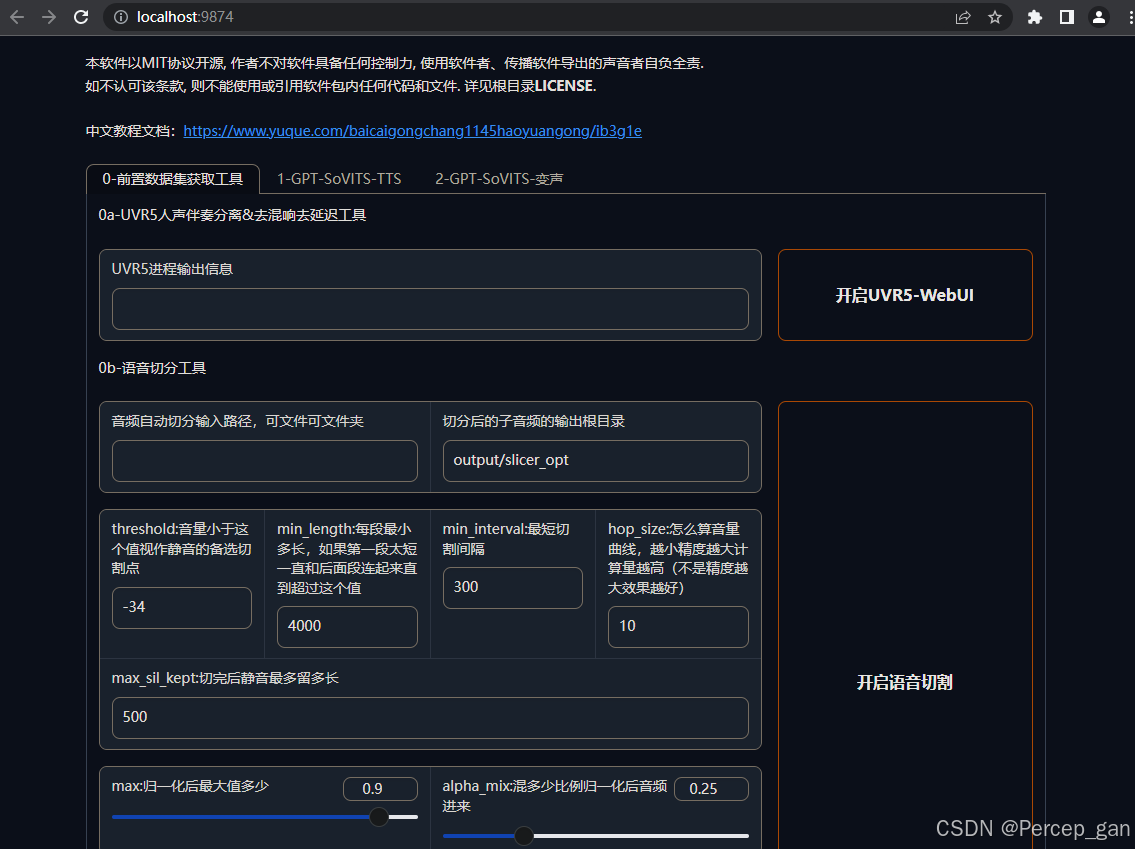Click the alpha_mix slider handle
Image resolution: width=1135 pixels, height=849 pixels.
[524, 836]
